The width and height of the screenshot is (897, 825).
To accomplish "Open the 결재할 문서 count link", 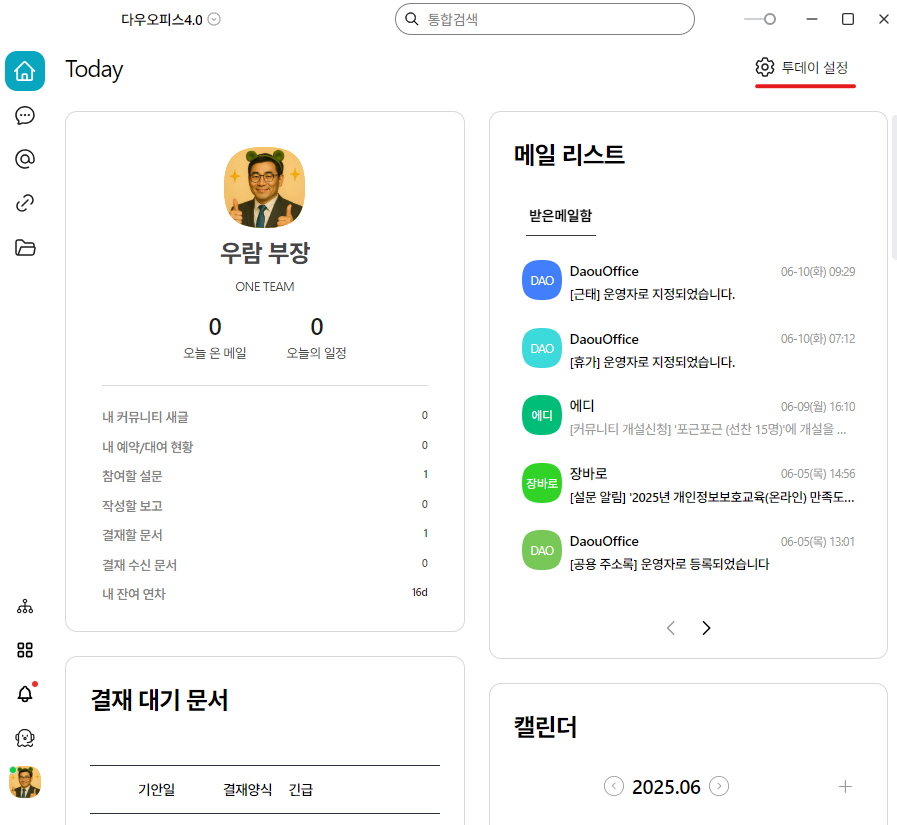I will pos(425,534).
